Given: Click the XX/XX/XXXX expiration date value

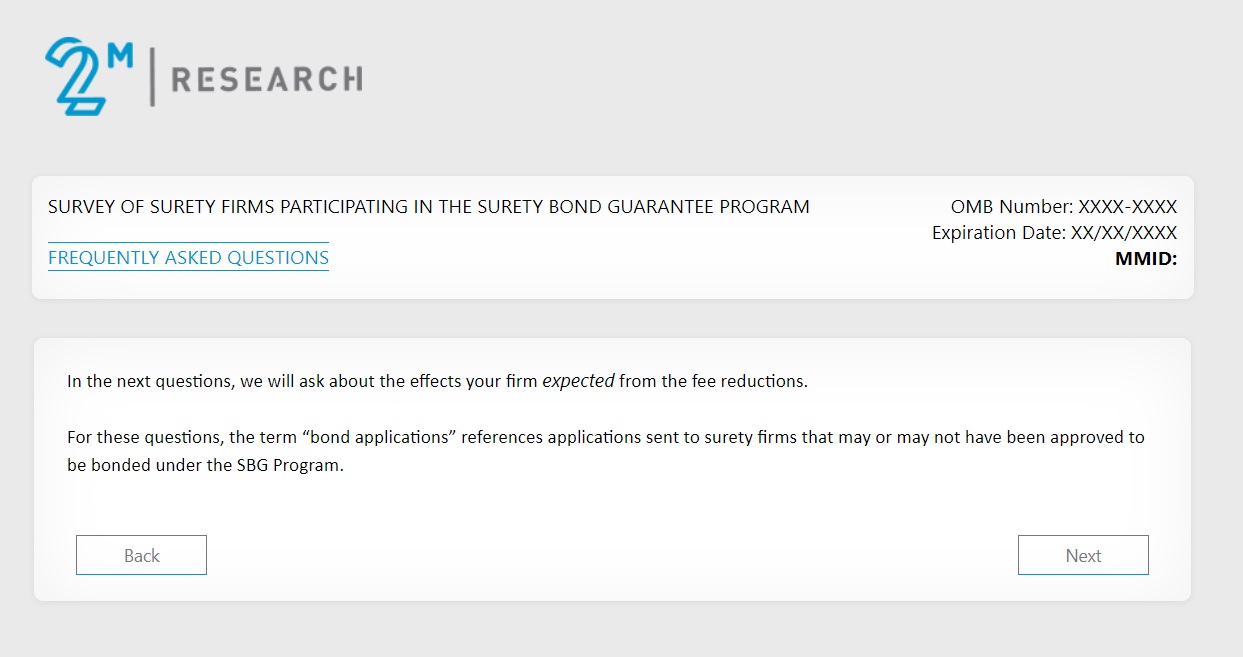Looking at the screenshot, I should pyautogui.click(x=1122, y=233).
